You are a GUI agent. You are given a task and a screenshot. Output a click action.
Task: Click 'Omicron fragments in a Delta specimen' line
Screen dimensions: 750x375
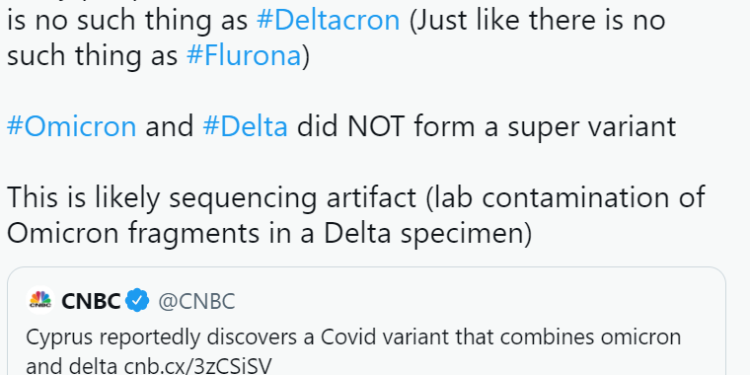pyautogui.click(x=269, y=233)
